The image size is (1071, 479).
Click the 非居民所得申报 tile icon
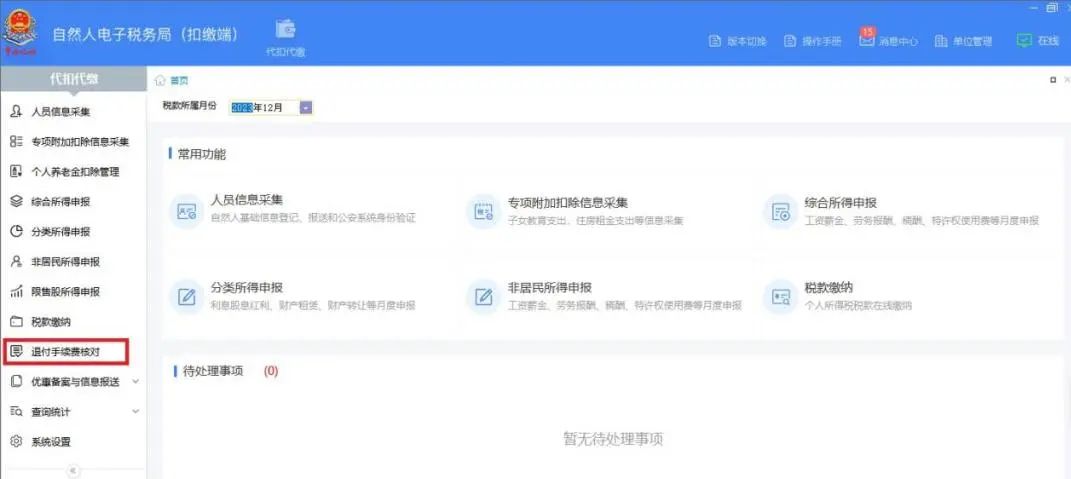tap(484, 297)
